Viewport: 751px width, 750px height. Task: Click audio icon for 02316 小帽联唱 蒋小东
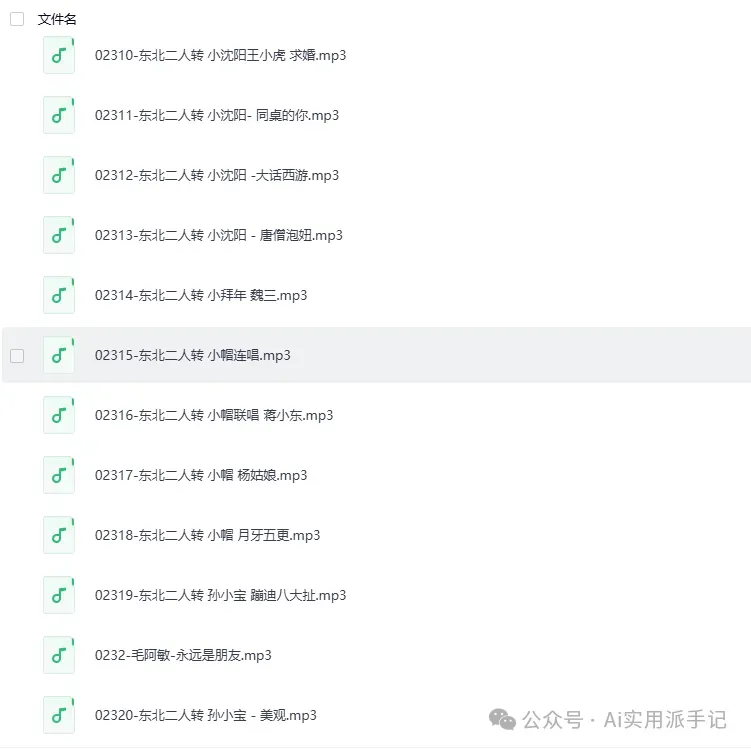coord(59,415)
